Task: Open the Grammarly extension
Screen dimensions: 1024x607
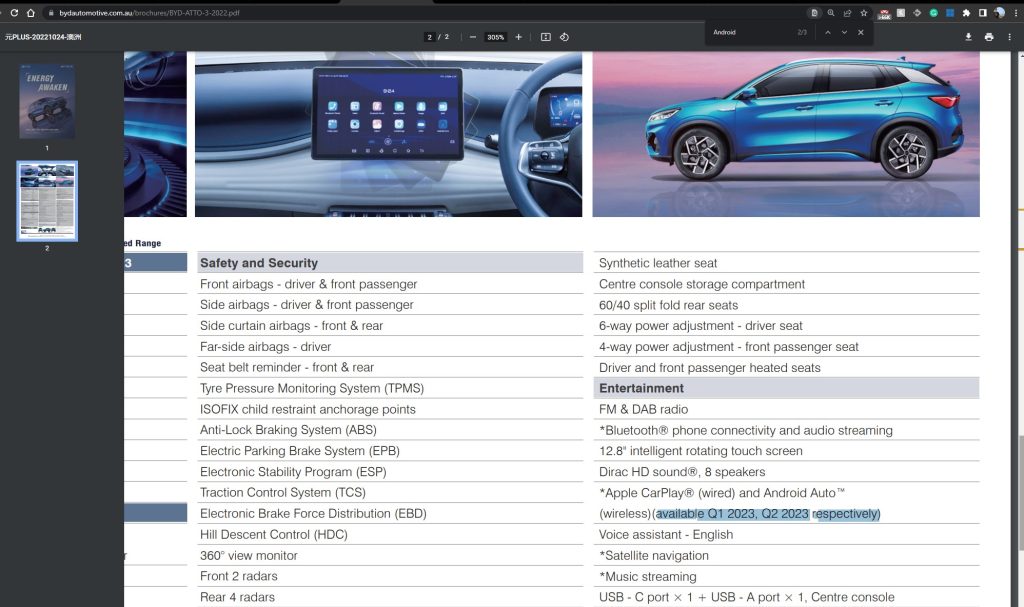Action: point(933,13)
